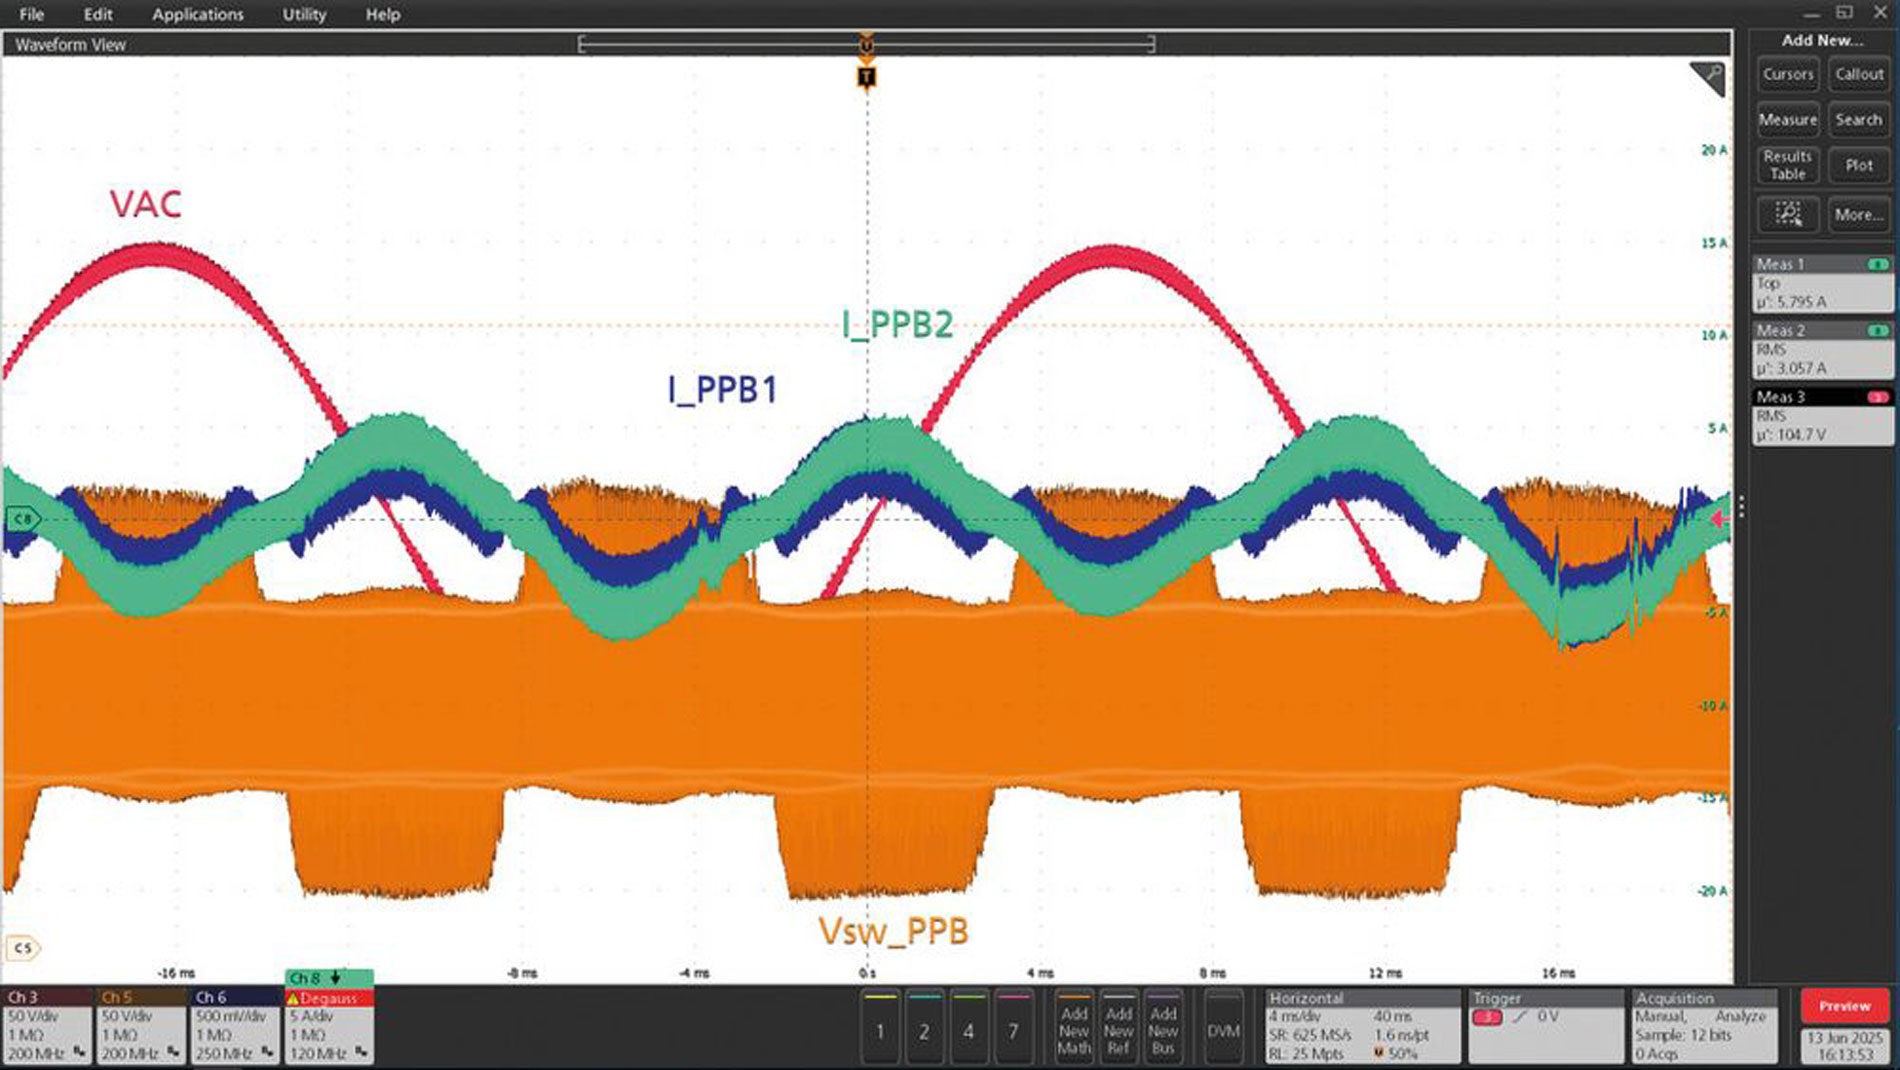Open the More options list
Viewport: 1900px width, 1070px height.
click(x=1858, y=213)
